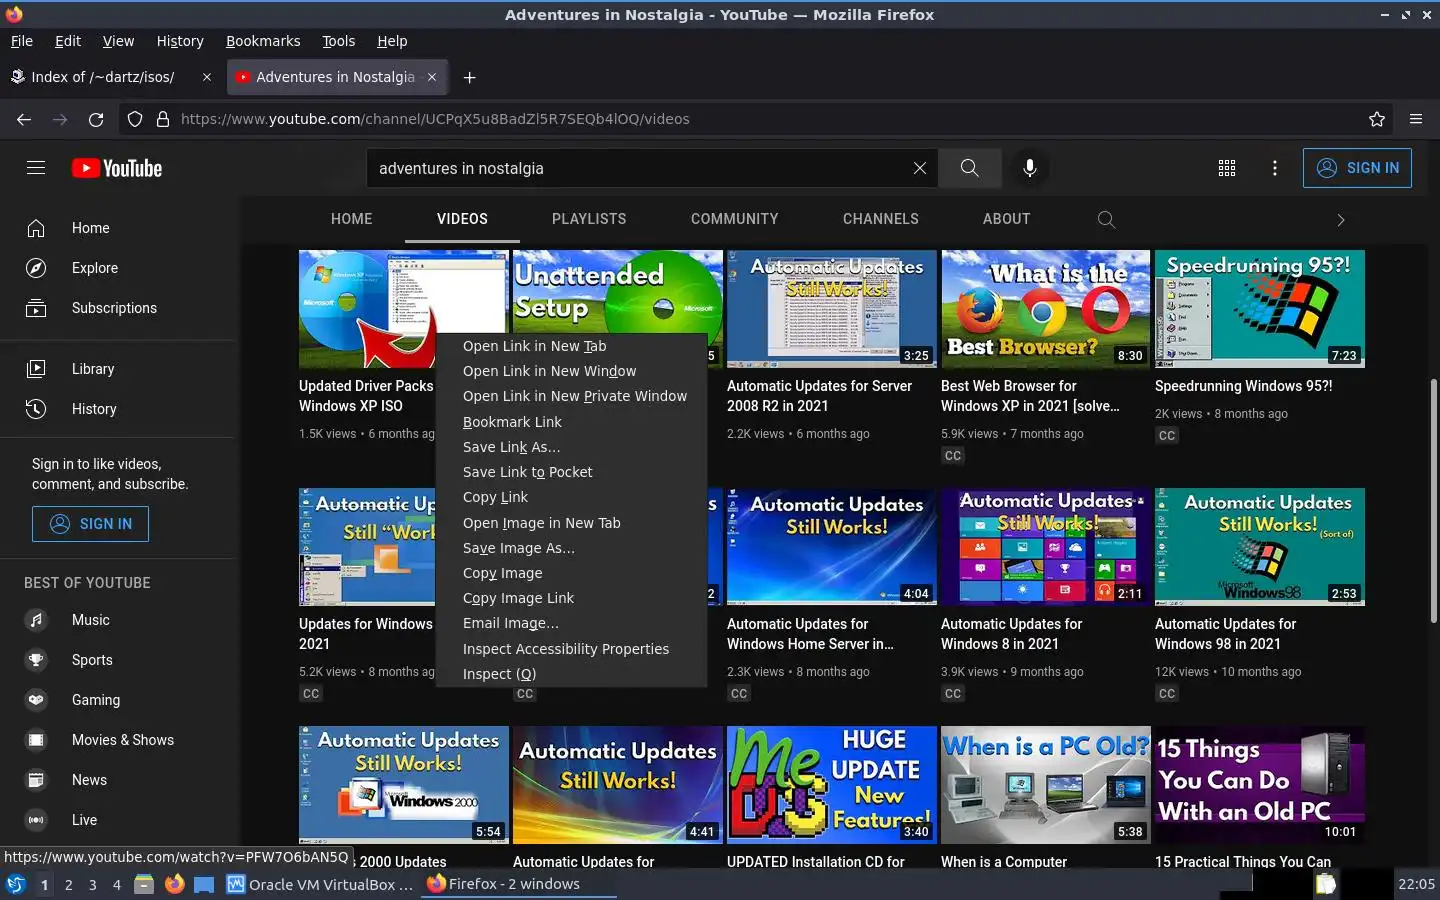Switch to the ABOUT tab
This screenshot has width=1440, height=900.
(x=1006, y=219)
